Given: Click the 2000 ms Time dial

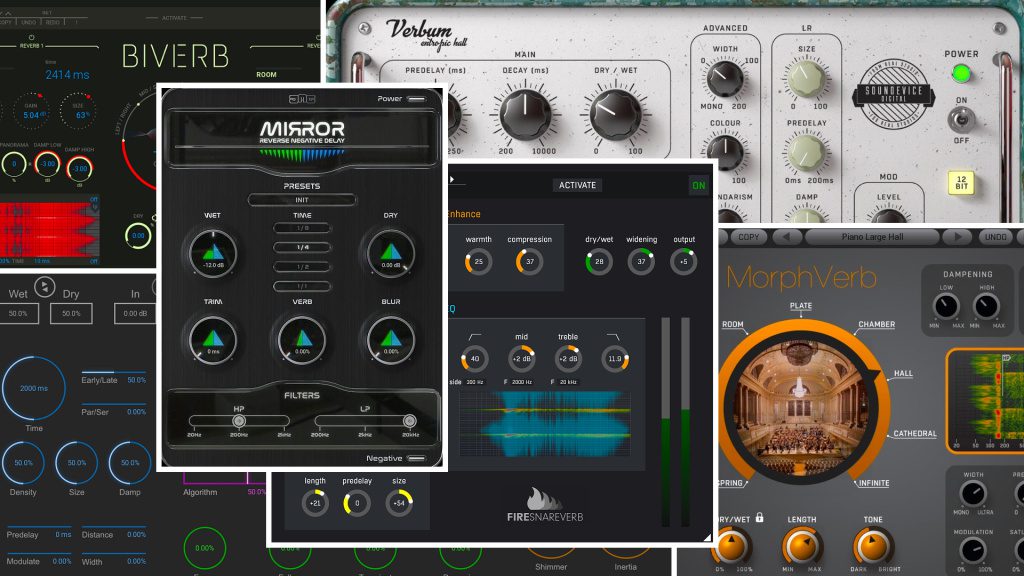Looking at the screenshot, I should [34, 388].
